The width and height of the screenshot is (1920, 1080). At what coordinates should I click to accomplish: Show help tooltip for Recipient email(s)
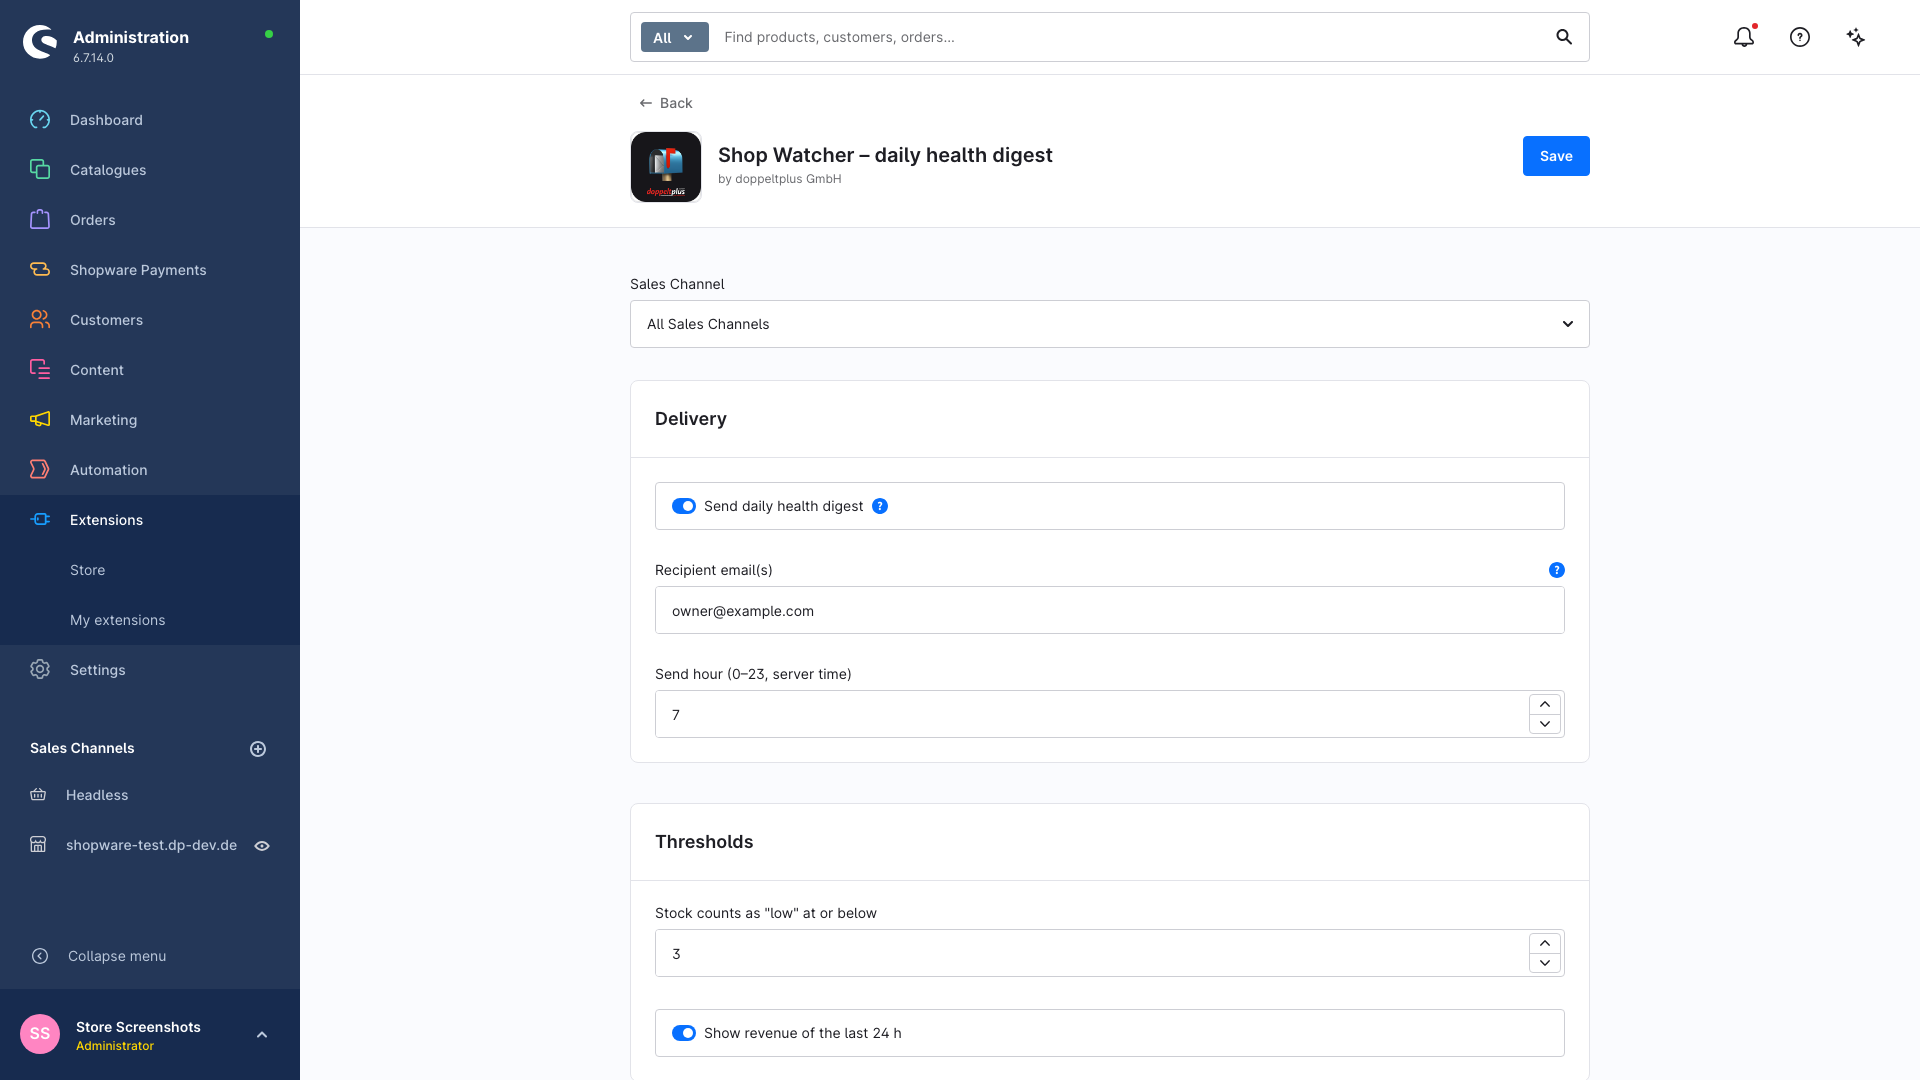point(1557,570)
